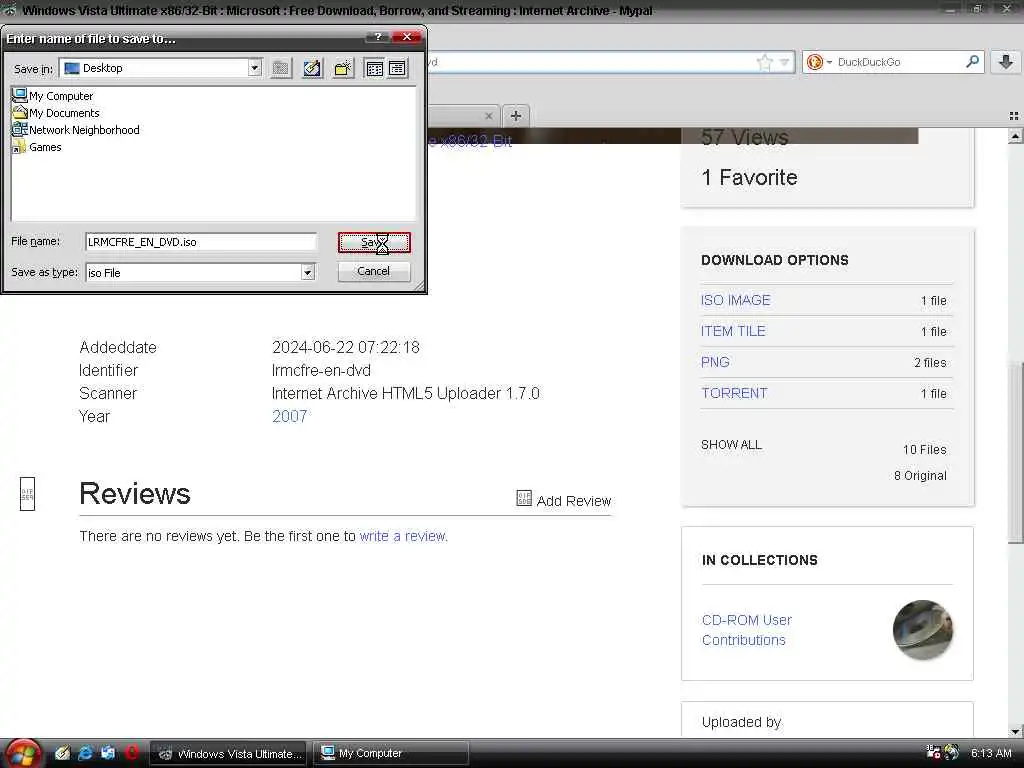Close the current browser tab

(488, 116)
